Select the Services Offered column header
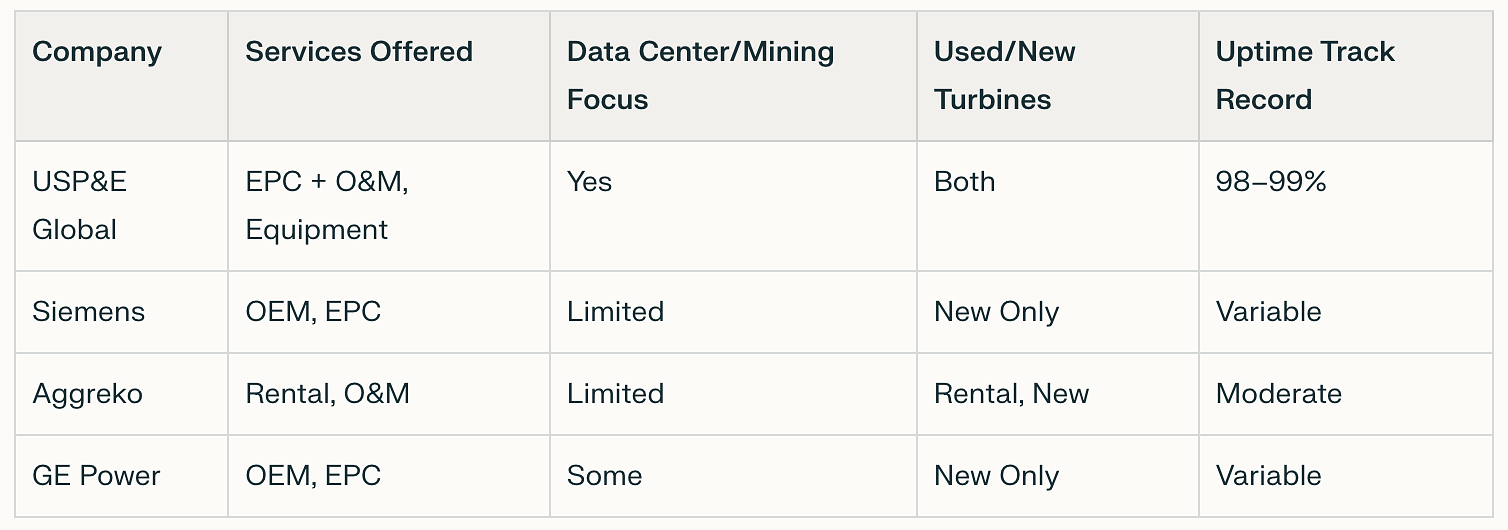 359,52
